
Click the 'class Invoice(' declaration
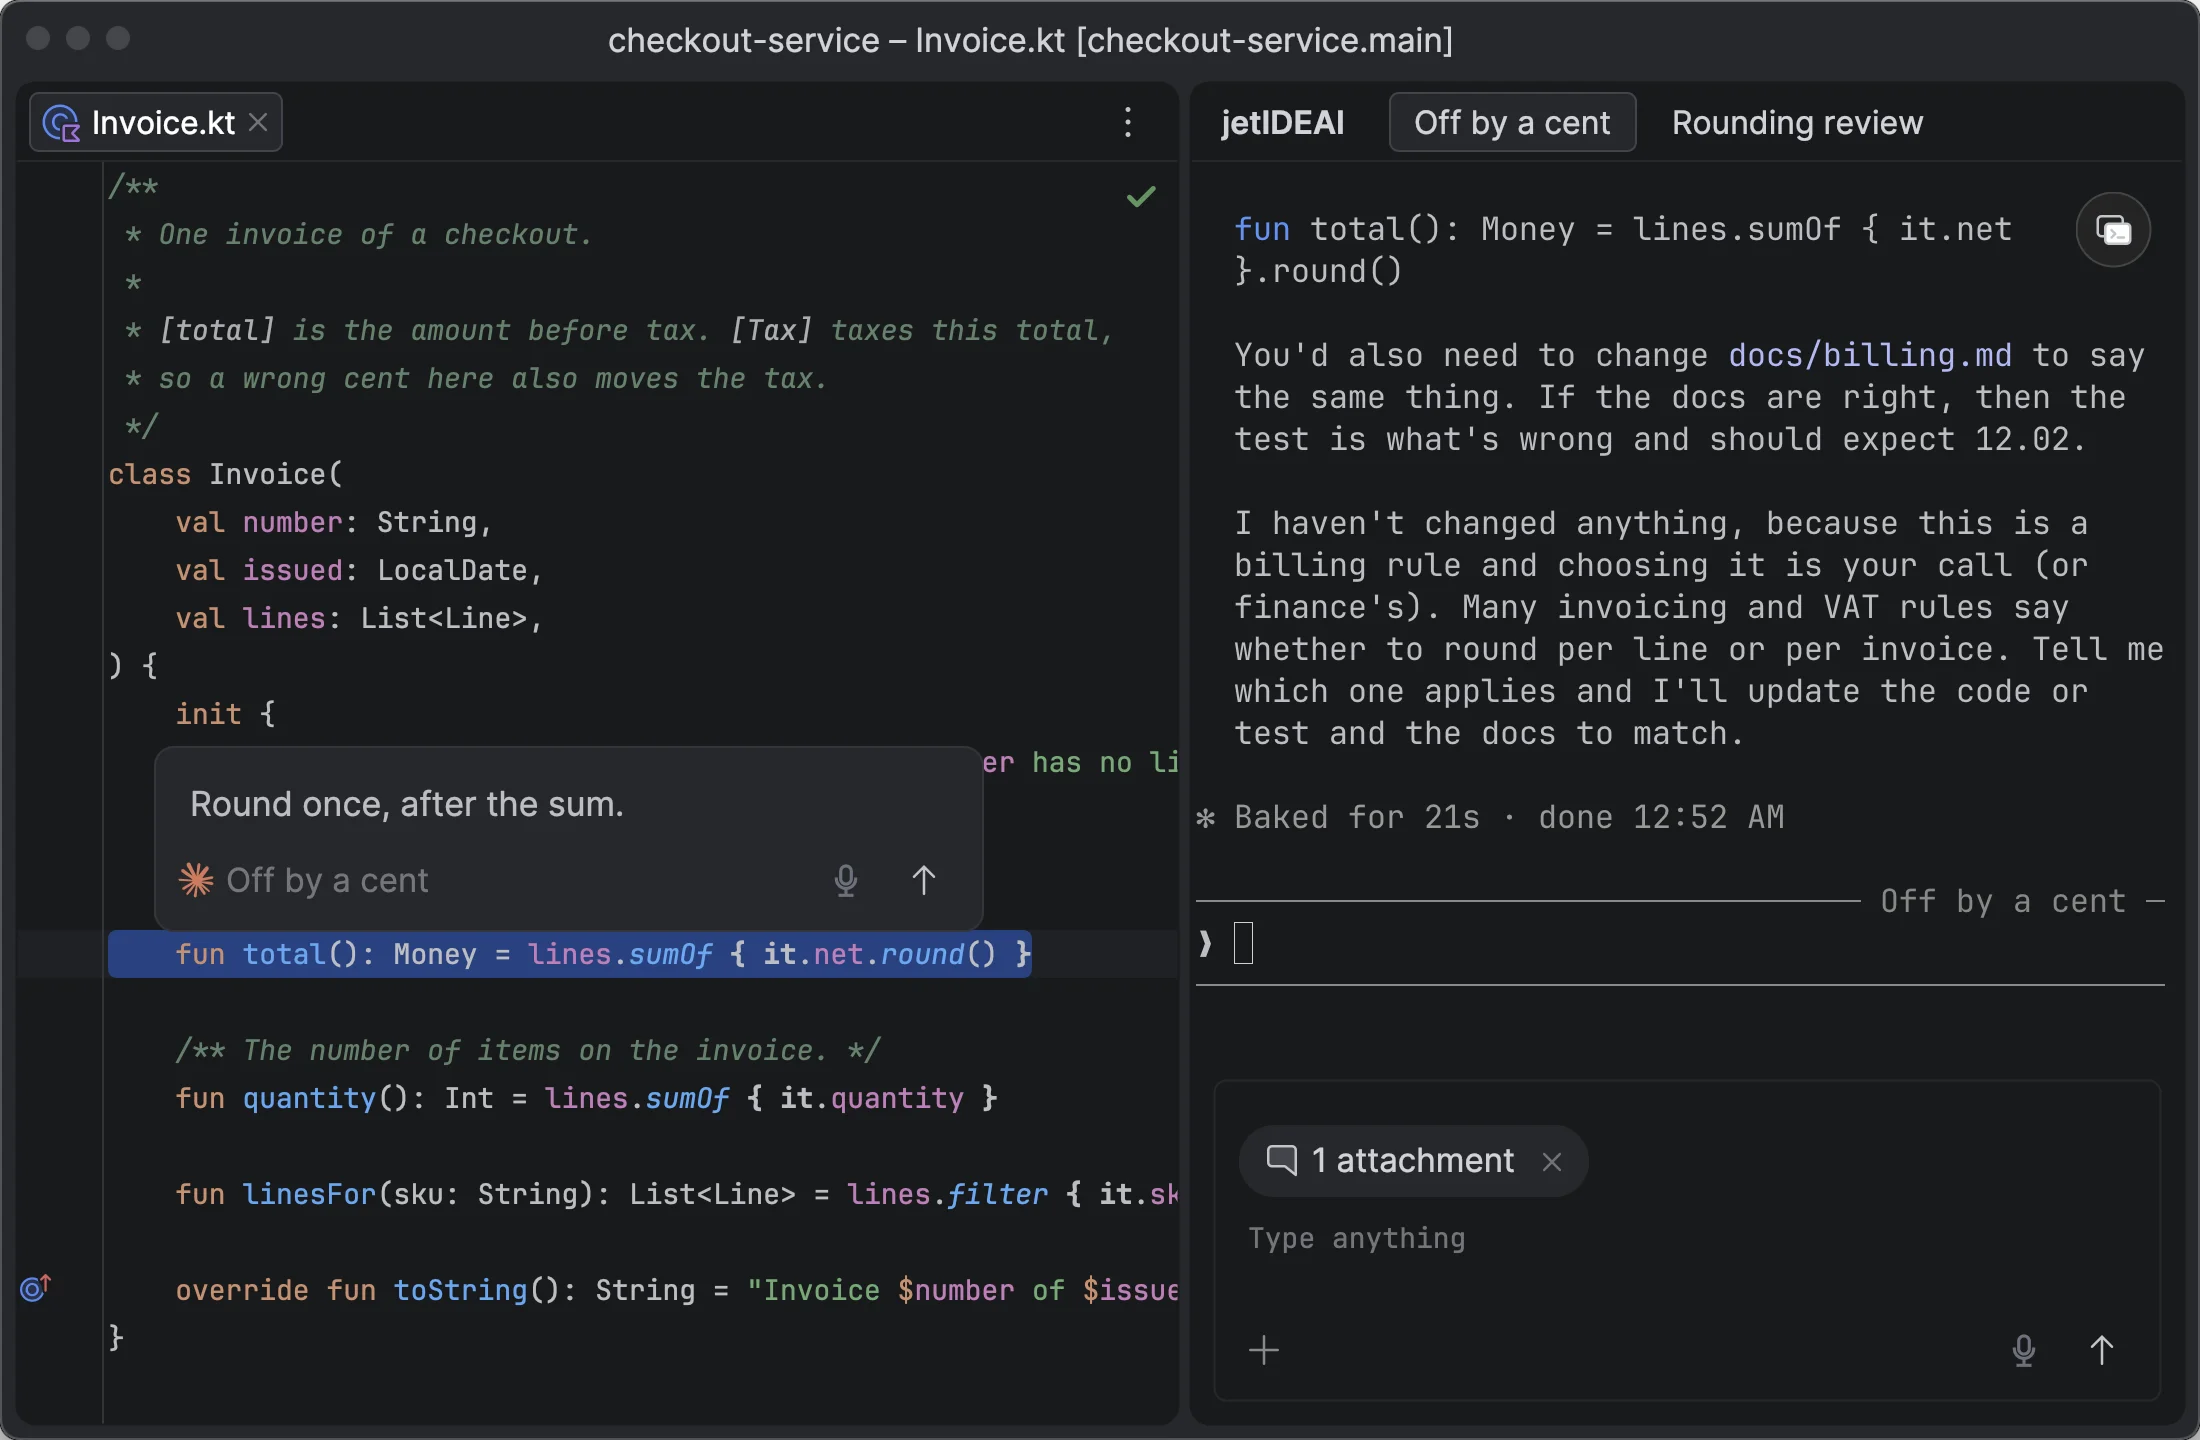226,474
